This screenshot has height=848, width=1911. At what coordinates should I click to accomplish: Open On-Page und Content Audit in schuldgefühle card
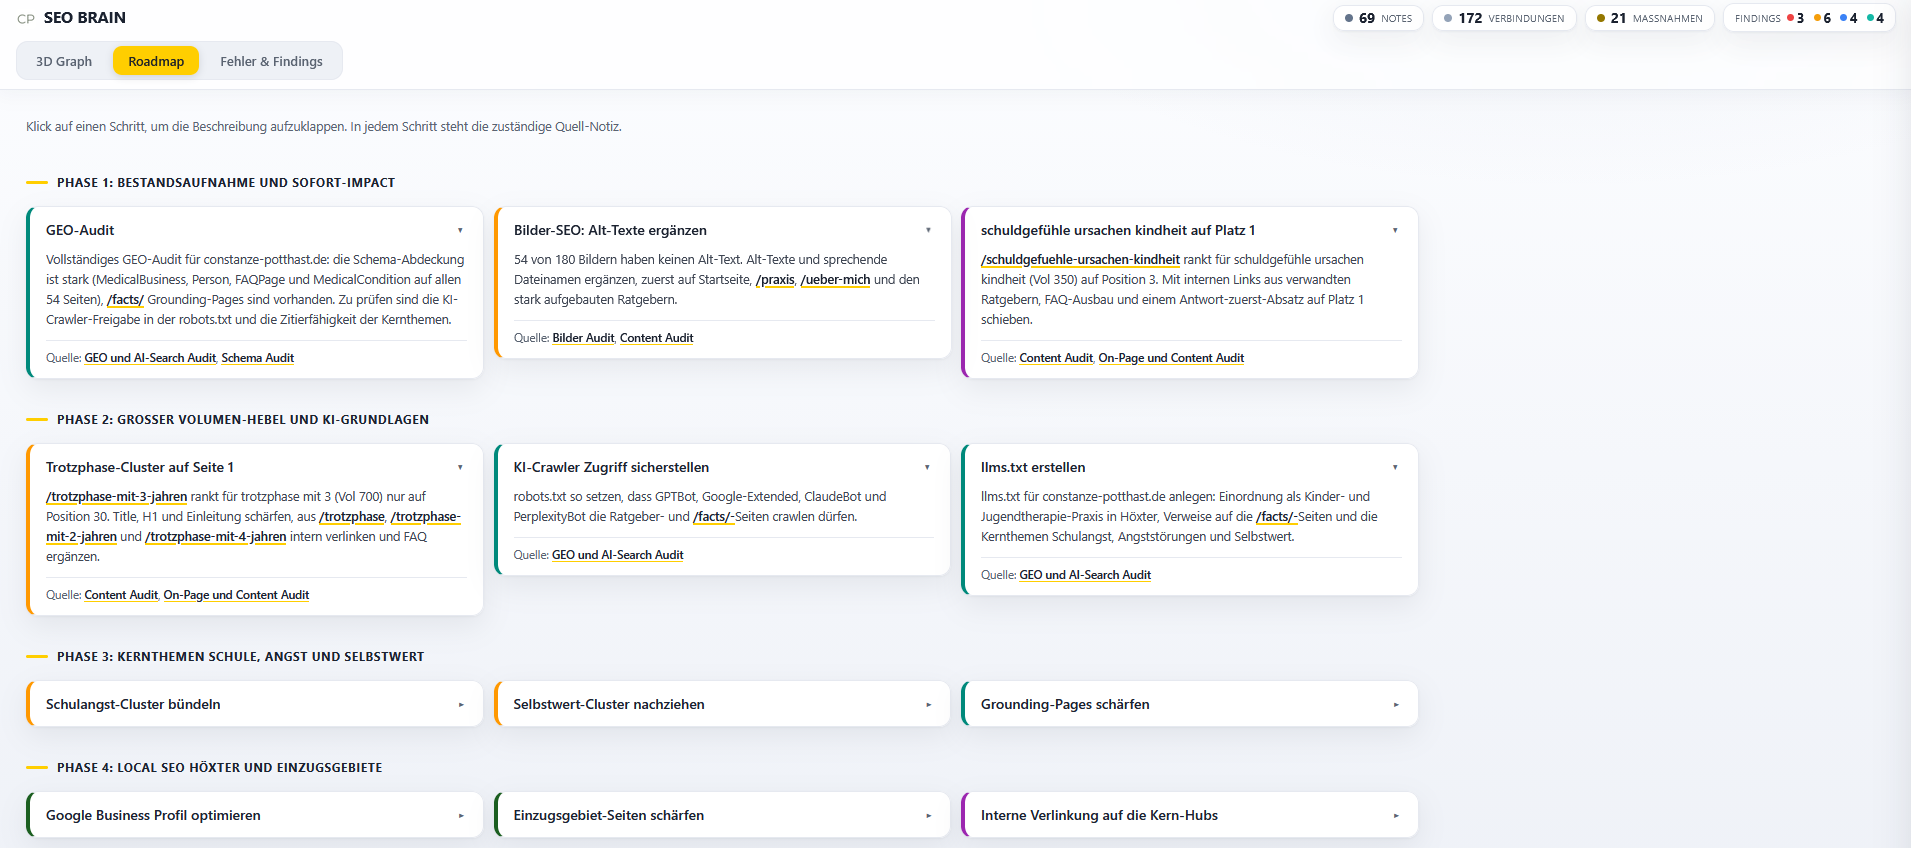click(x=1171, y=358)
